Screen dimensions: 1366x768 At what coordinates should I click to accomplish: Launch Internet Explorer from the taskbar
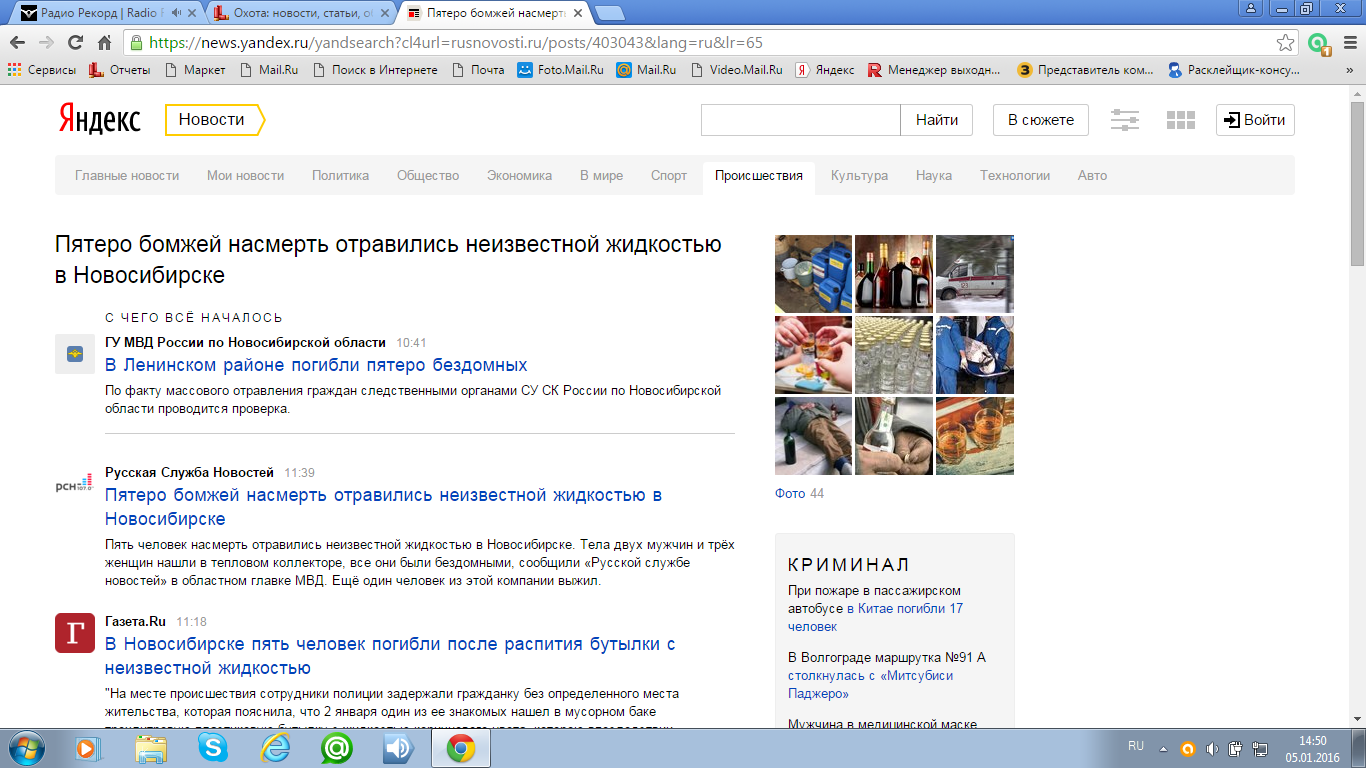click(275, 747)
